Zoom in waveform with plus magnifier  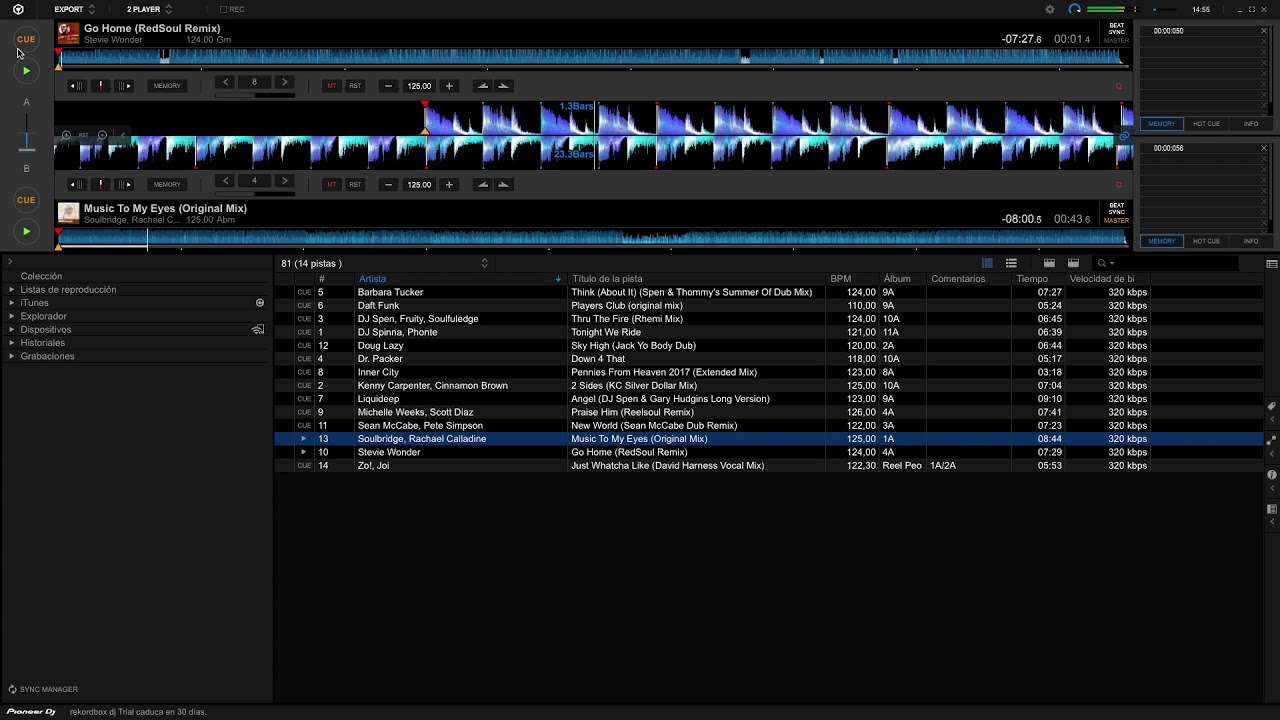(x=66, y=135)
